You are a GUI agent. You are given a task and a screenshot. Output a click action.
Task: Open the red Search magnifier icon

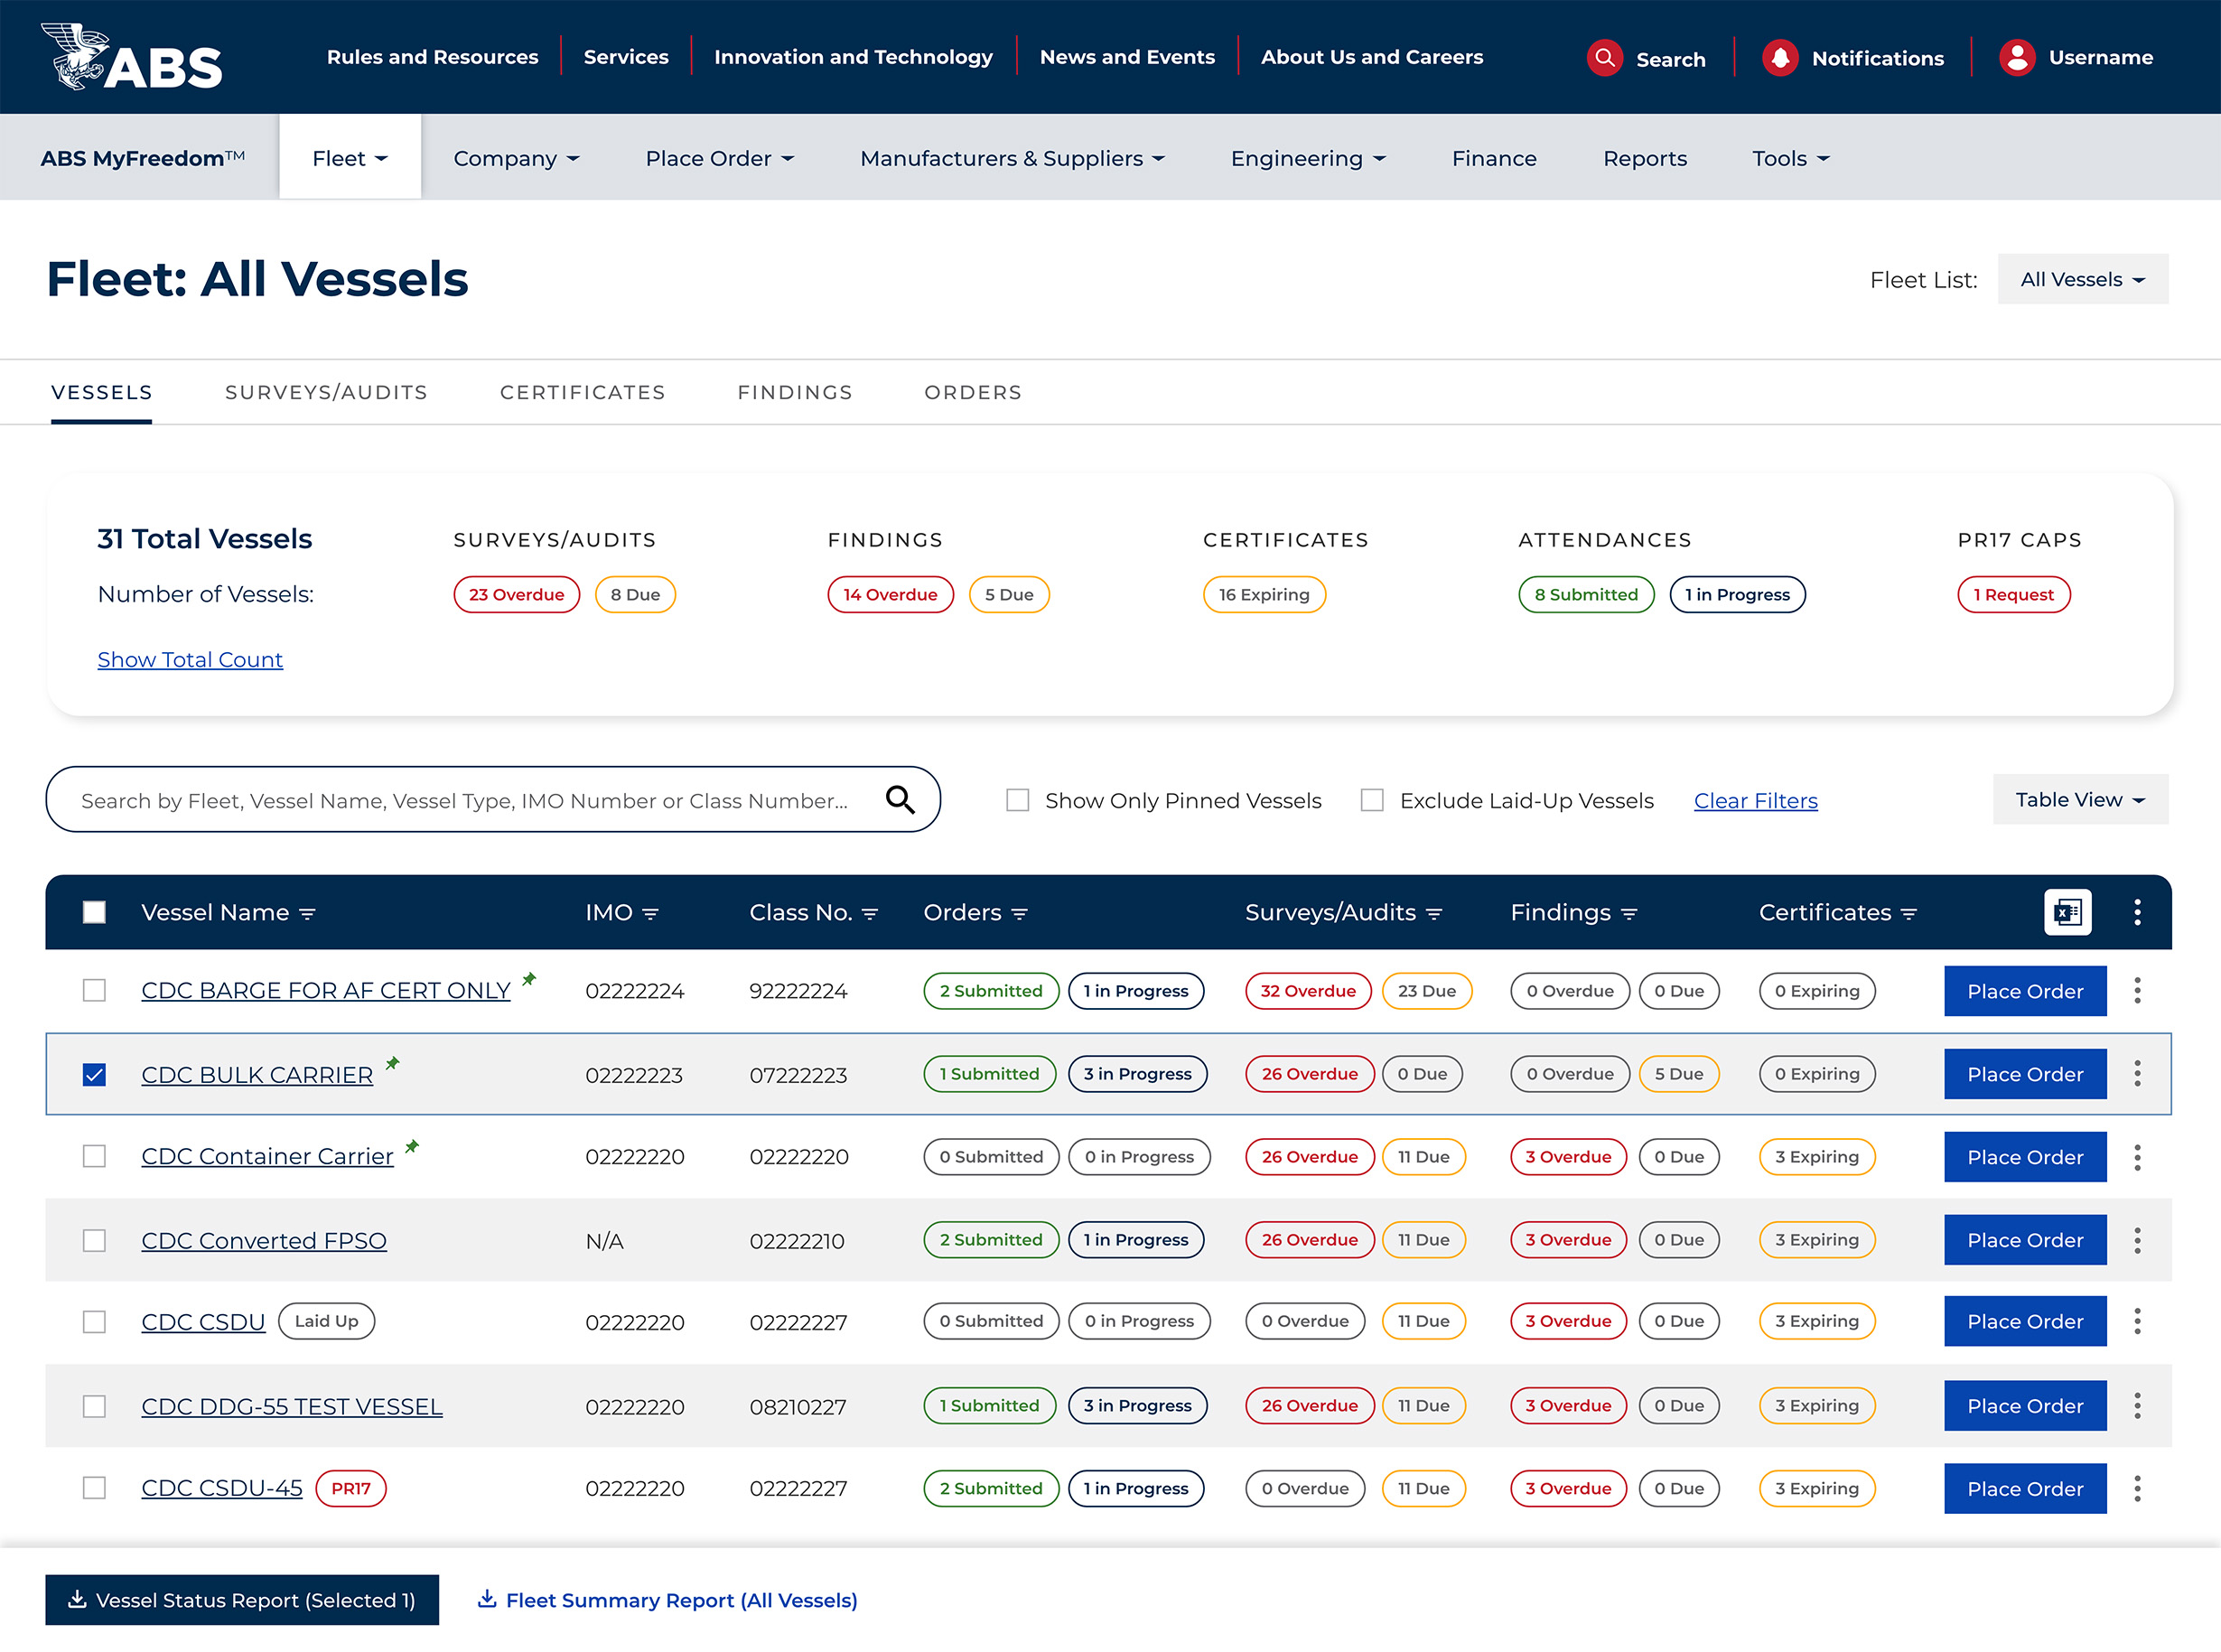coord(1604,58)
